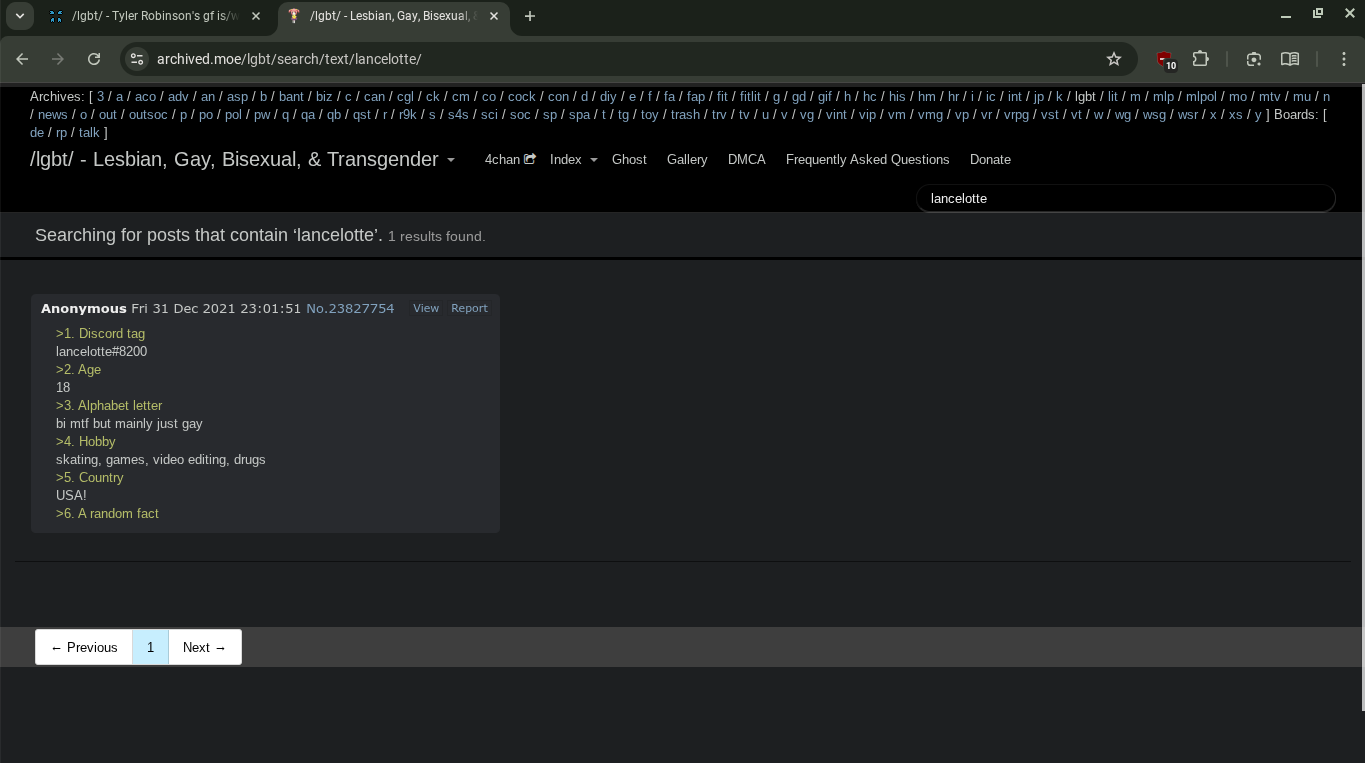Open the Index menu item
The image size is (1365, 763).
[x=565, y=159]
